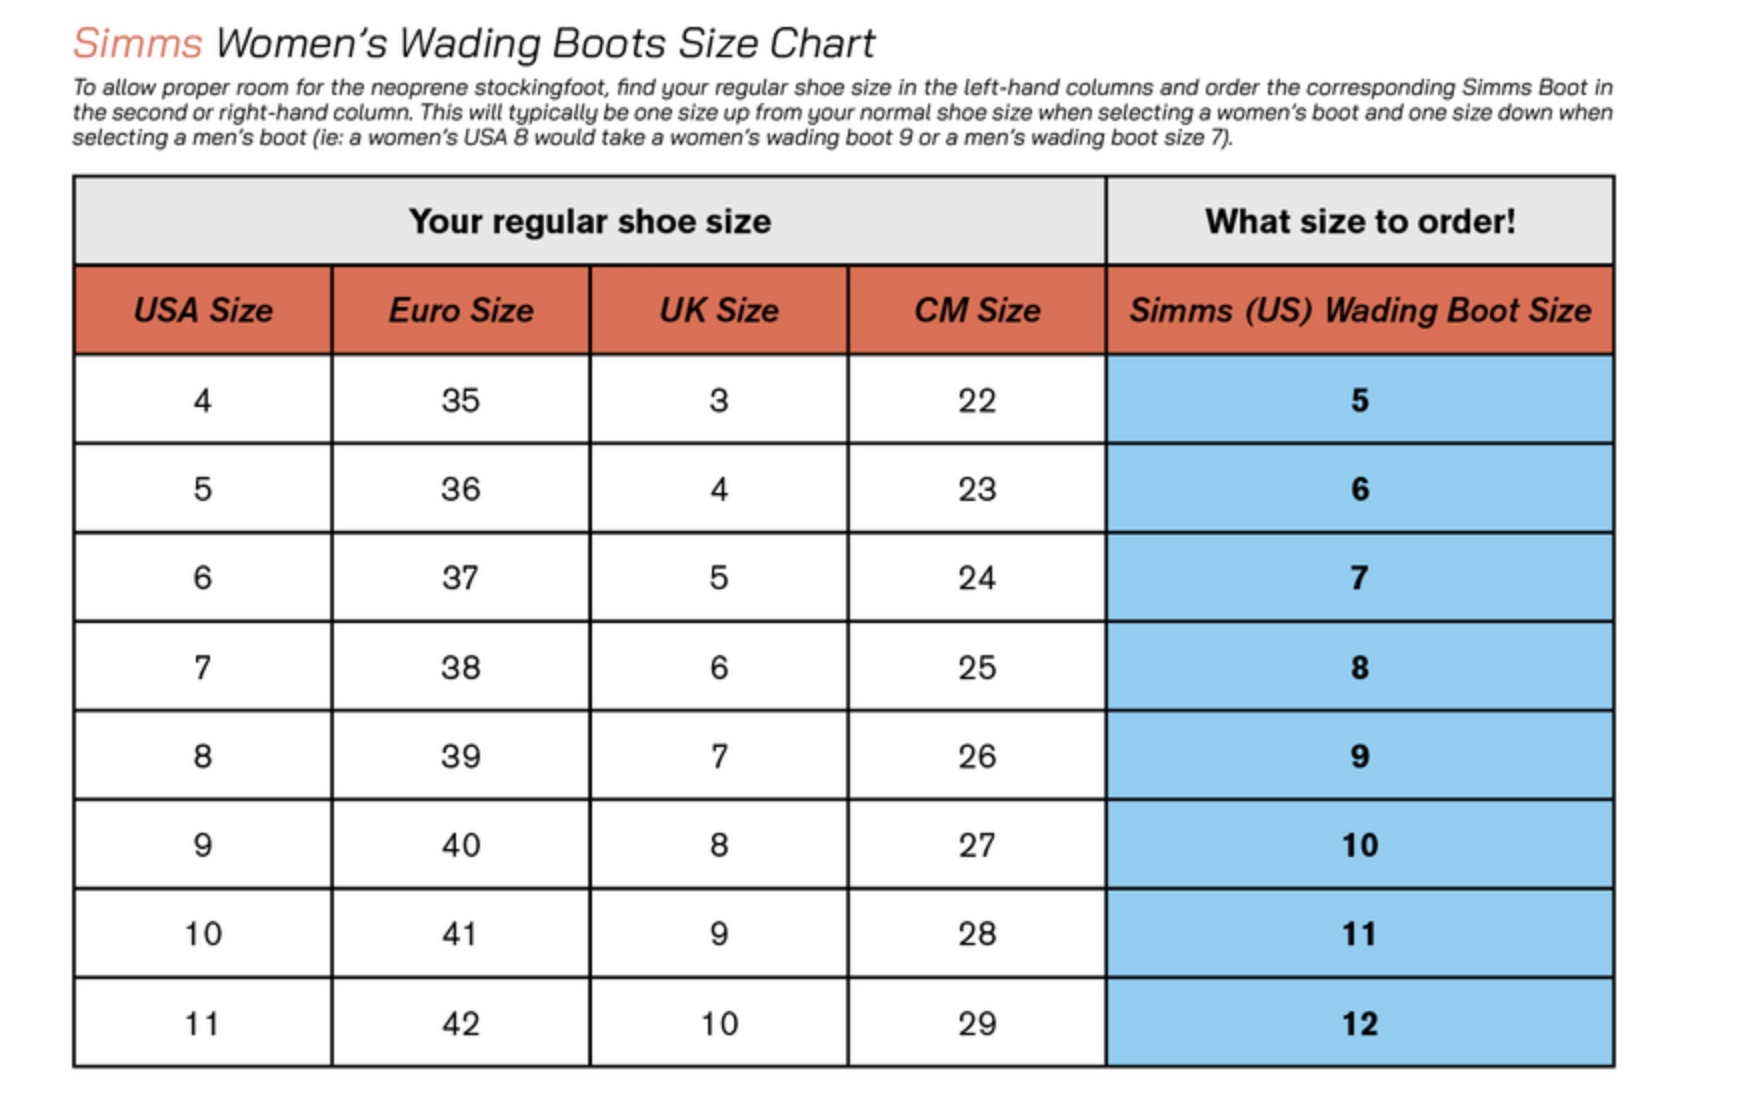The image size is (1740, 1108).
Task: Select 'Simms (US) Wading Boot Size' header
Action: [x=1360, y=310]
